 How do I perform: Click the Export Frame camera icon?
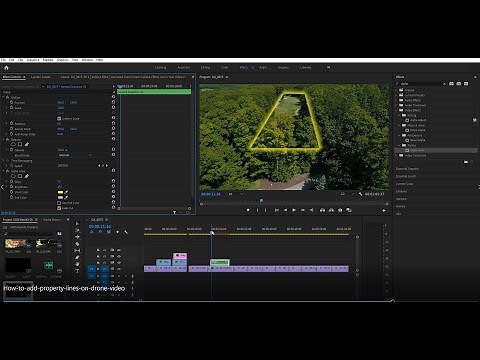point(340,210)
